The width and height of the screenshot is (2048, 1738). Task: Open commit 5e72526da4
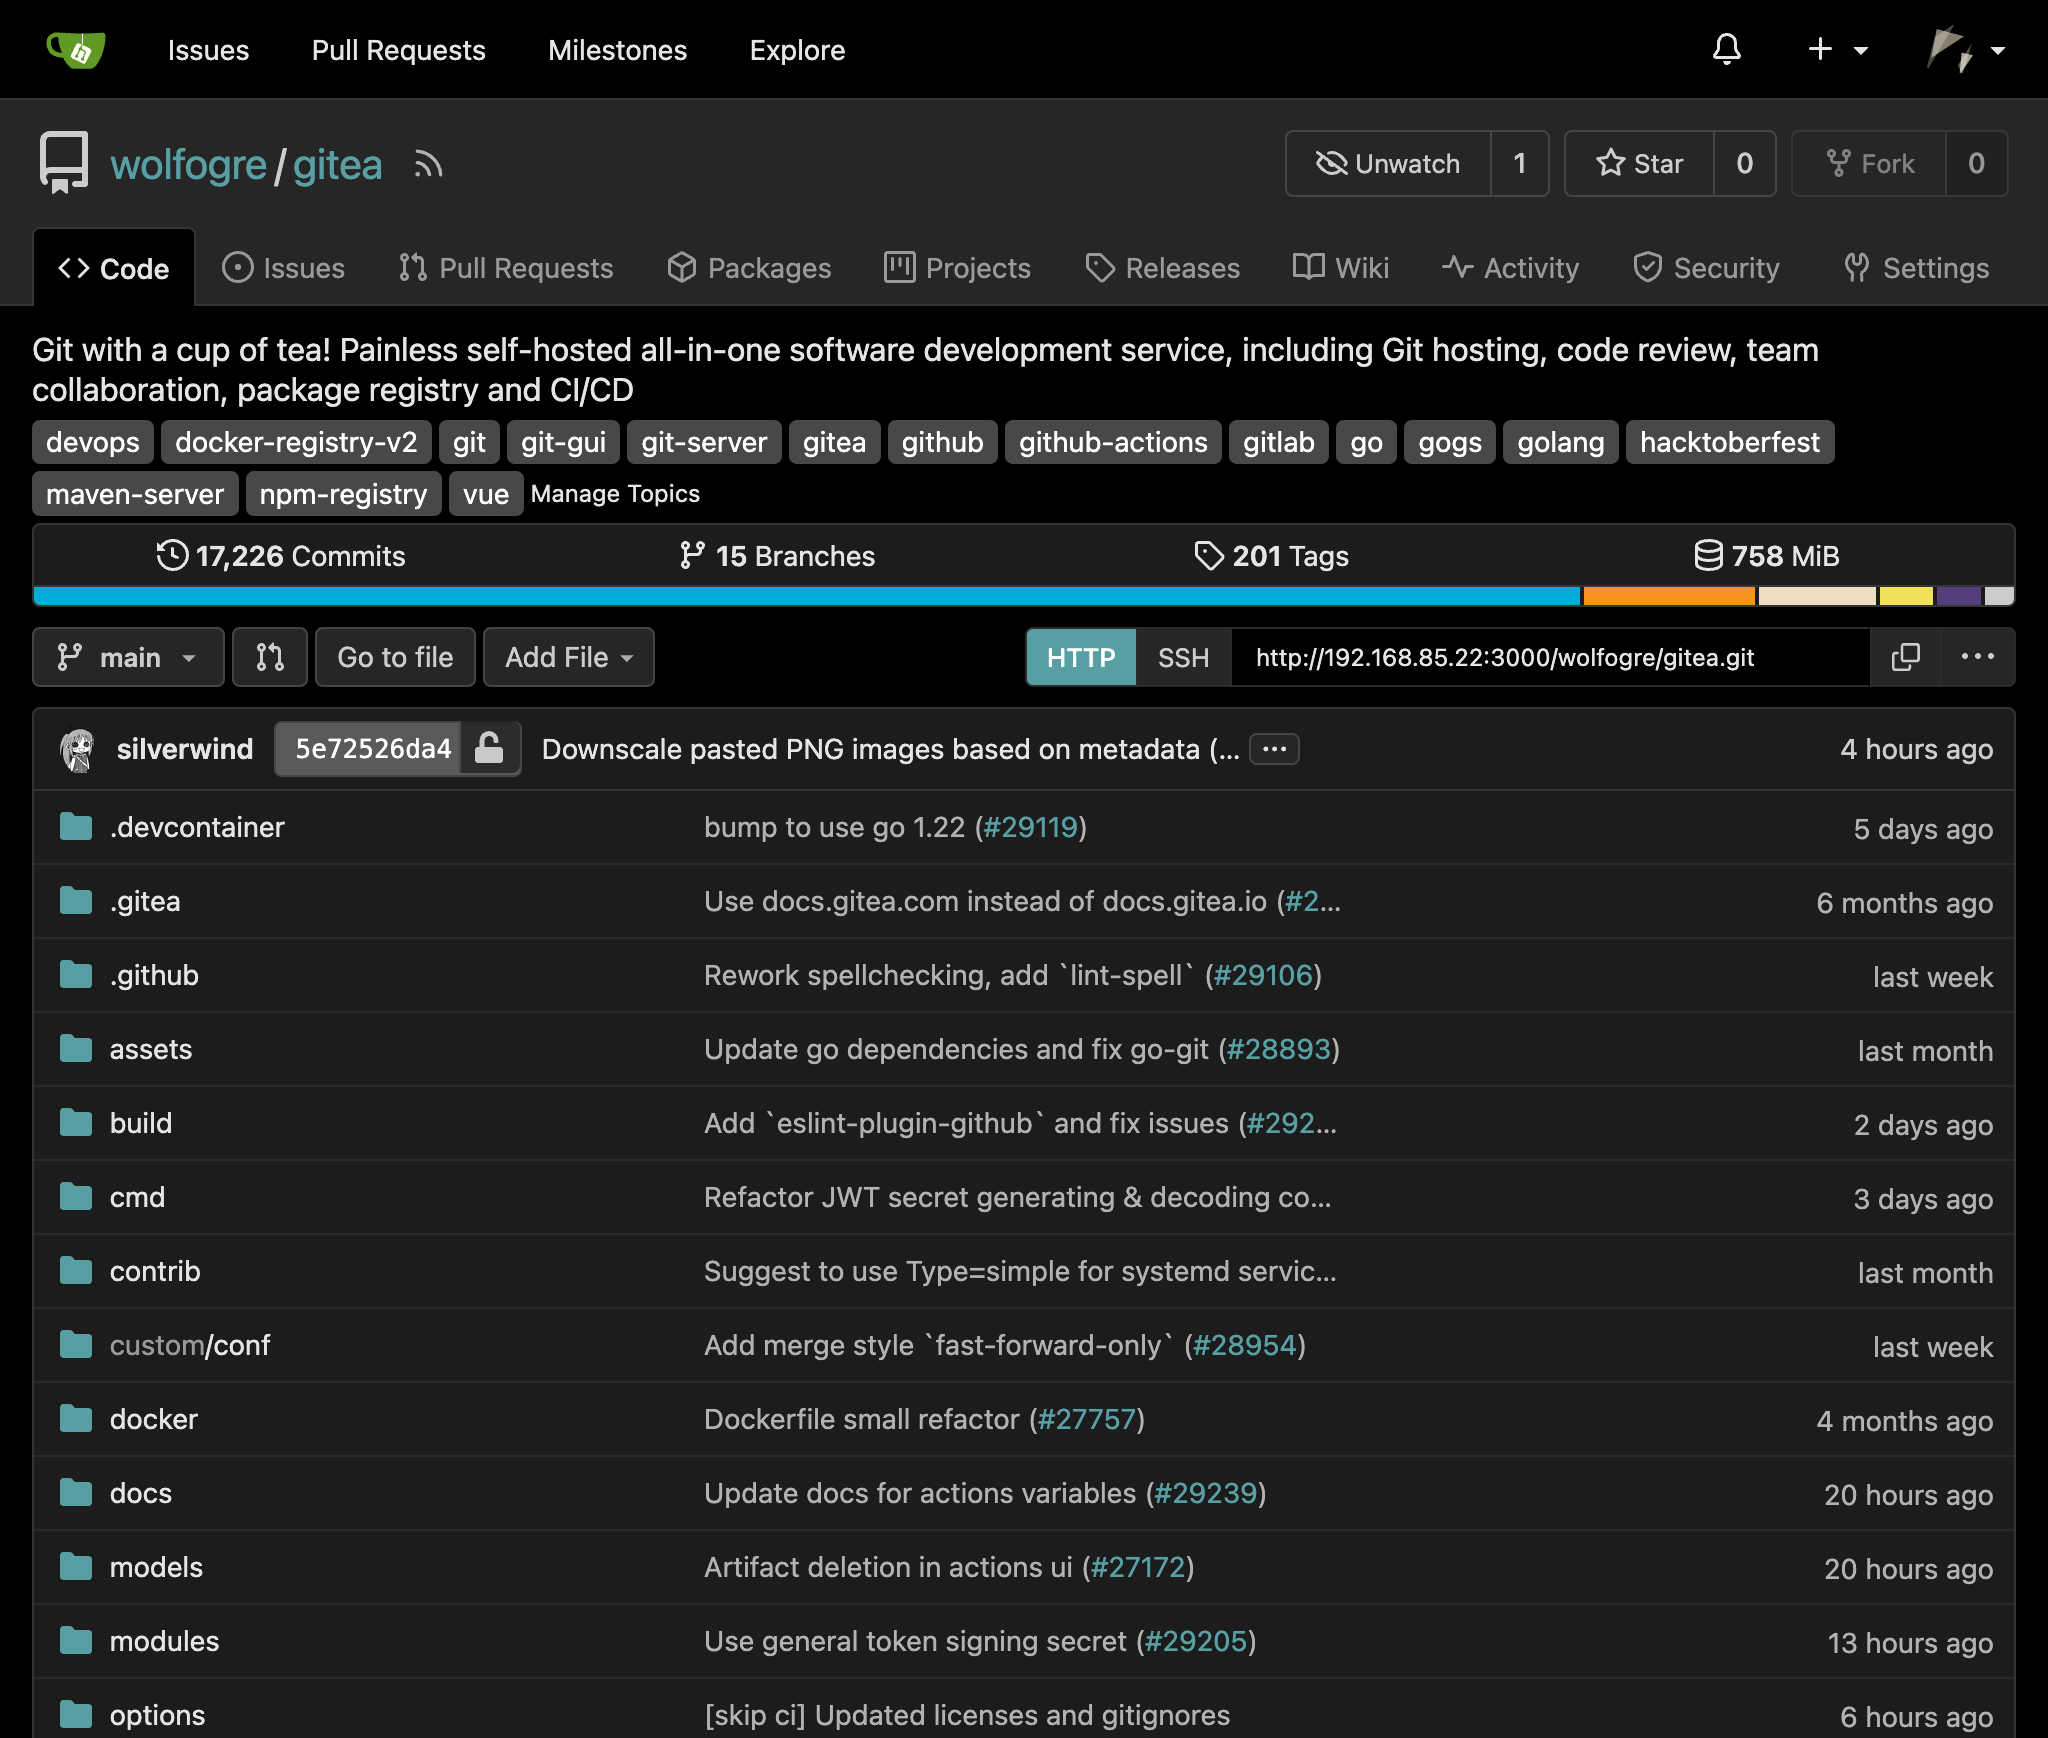pos(373,749)
